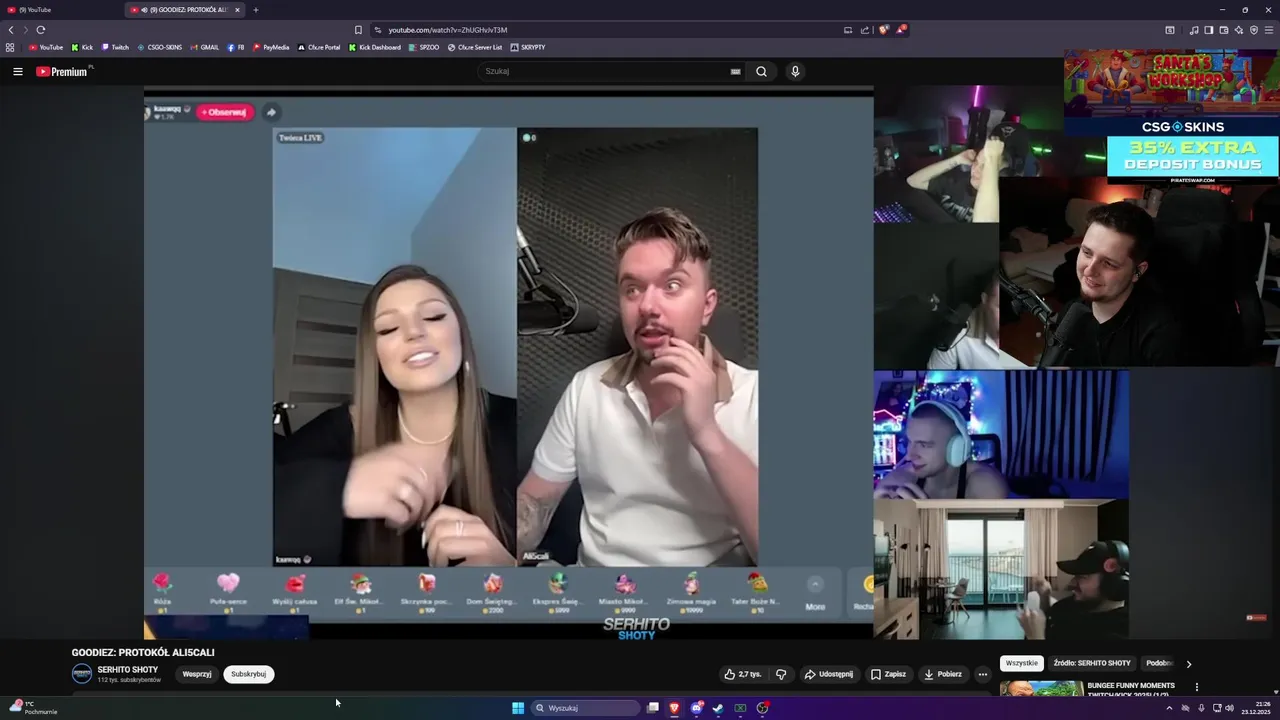Switch to the first YouTube tab
The image size is (1280, 720).
[x=62, y=10]
